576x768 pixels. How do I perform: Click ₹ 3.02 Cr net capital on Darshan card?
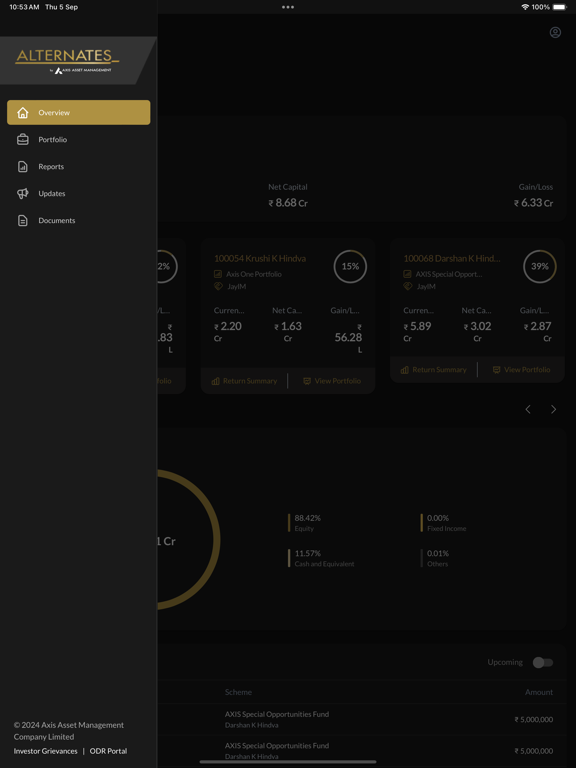tap(478, 331)
